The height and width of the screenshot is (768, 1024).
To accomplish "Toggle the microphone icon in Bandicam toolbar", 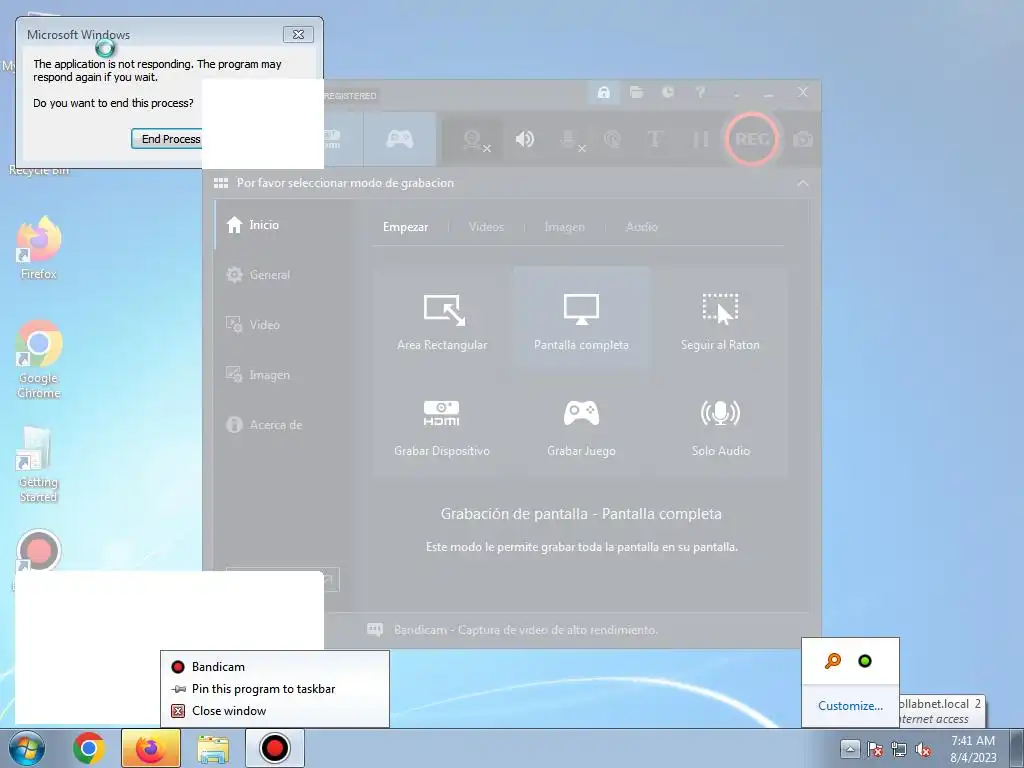I will tap(572, 140).
